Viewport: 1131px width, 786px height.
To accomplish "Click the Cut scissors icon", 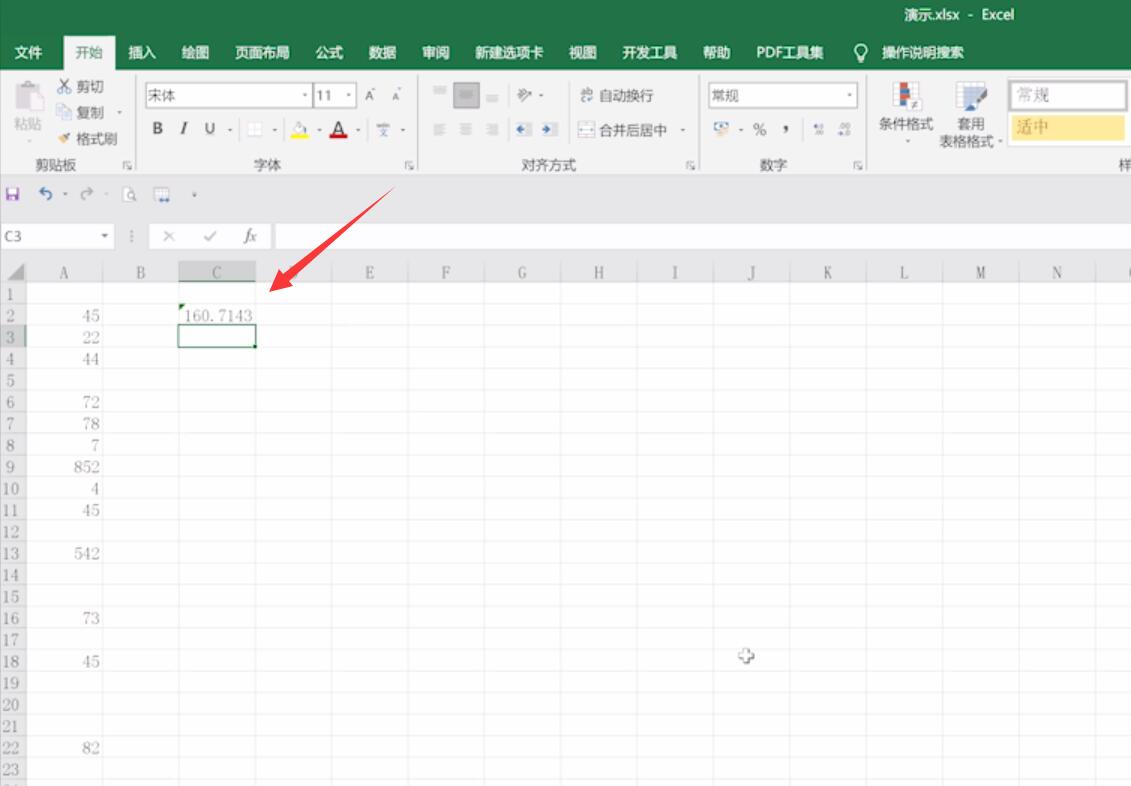I will click(64, 86).
